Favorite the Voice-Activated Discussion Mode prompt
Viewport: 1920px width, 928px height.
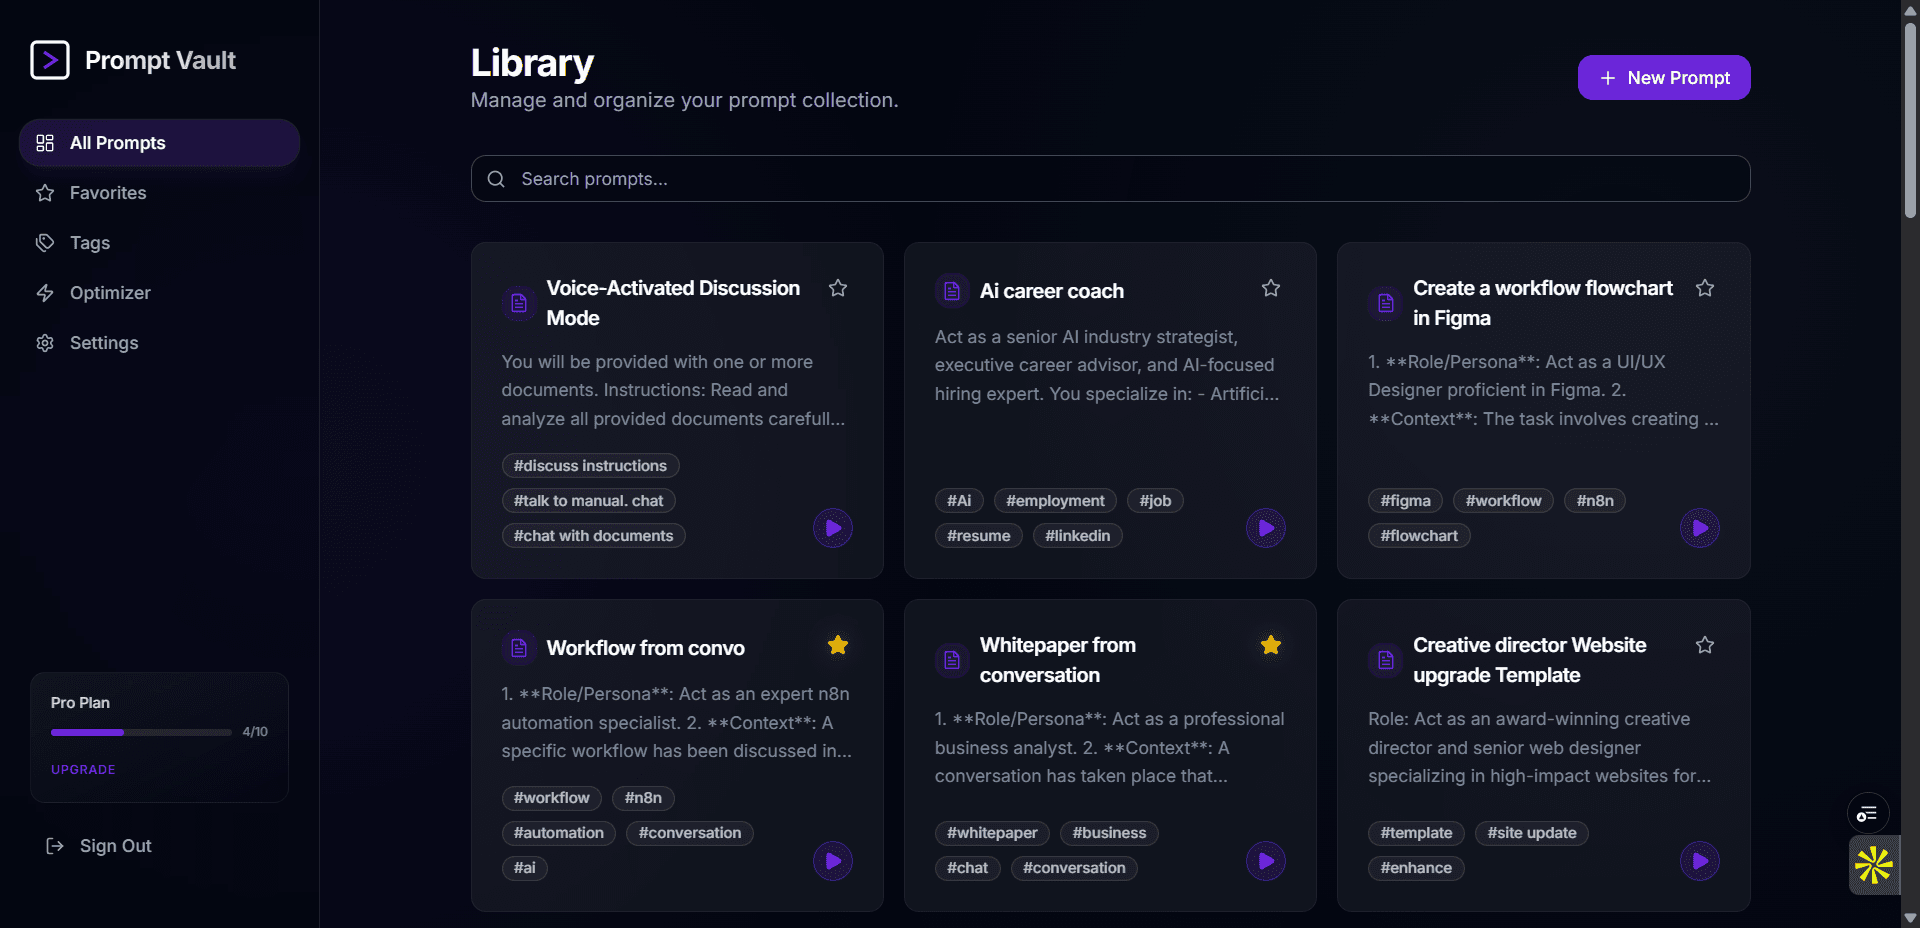coord(838,288)
